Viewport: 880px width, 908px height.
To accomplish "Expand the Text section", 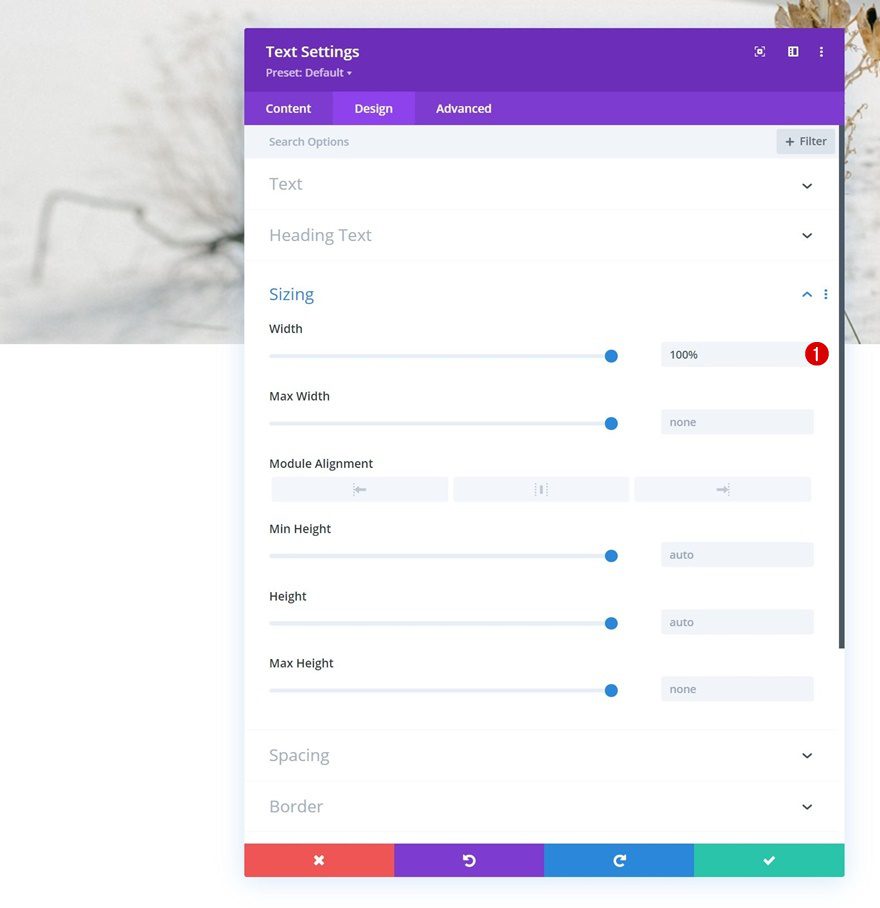I will (x=541, y=184).
